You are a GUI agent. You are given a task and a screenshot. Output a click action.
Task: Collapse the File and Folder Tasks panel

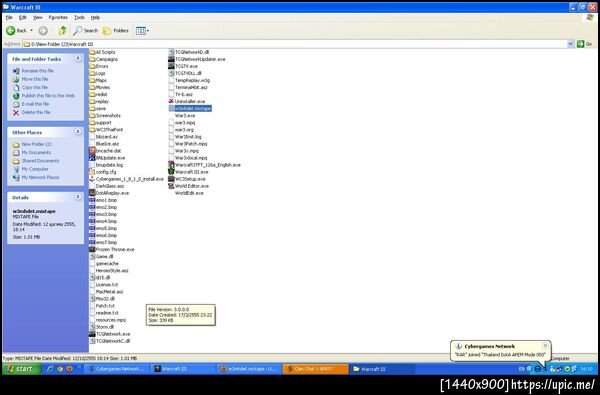coord(78,59)
